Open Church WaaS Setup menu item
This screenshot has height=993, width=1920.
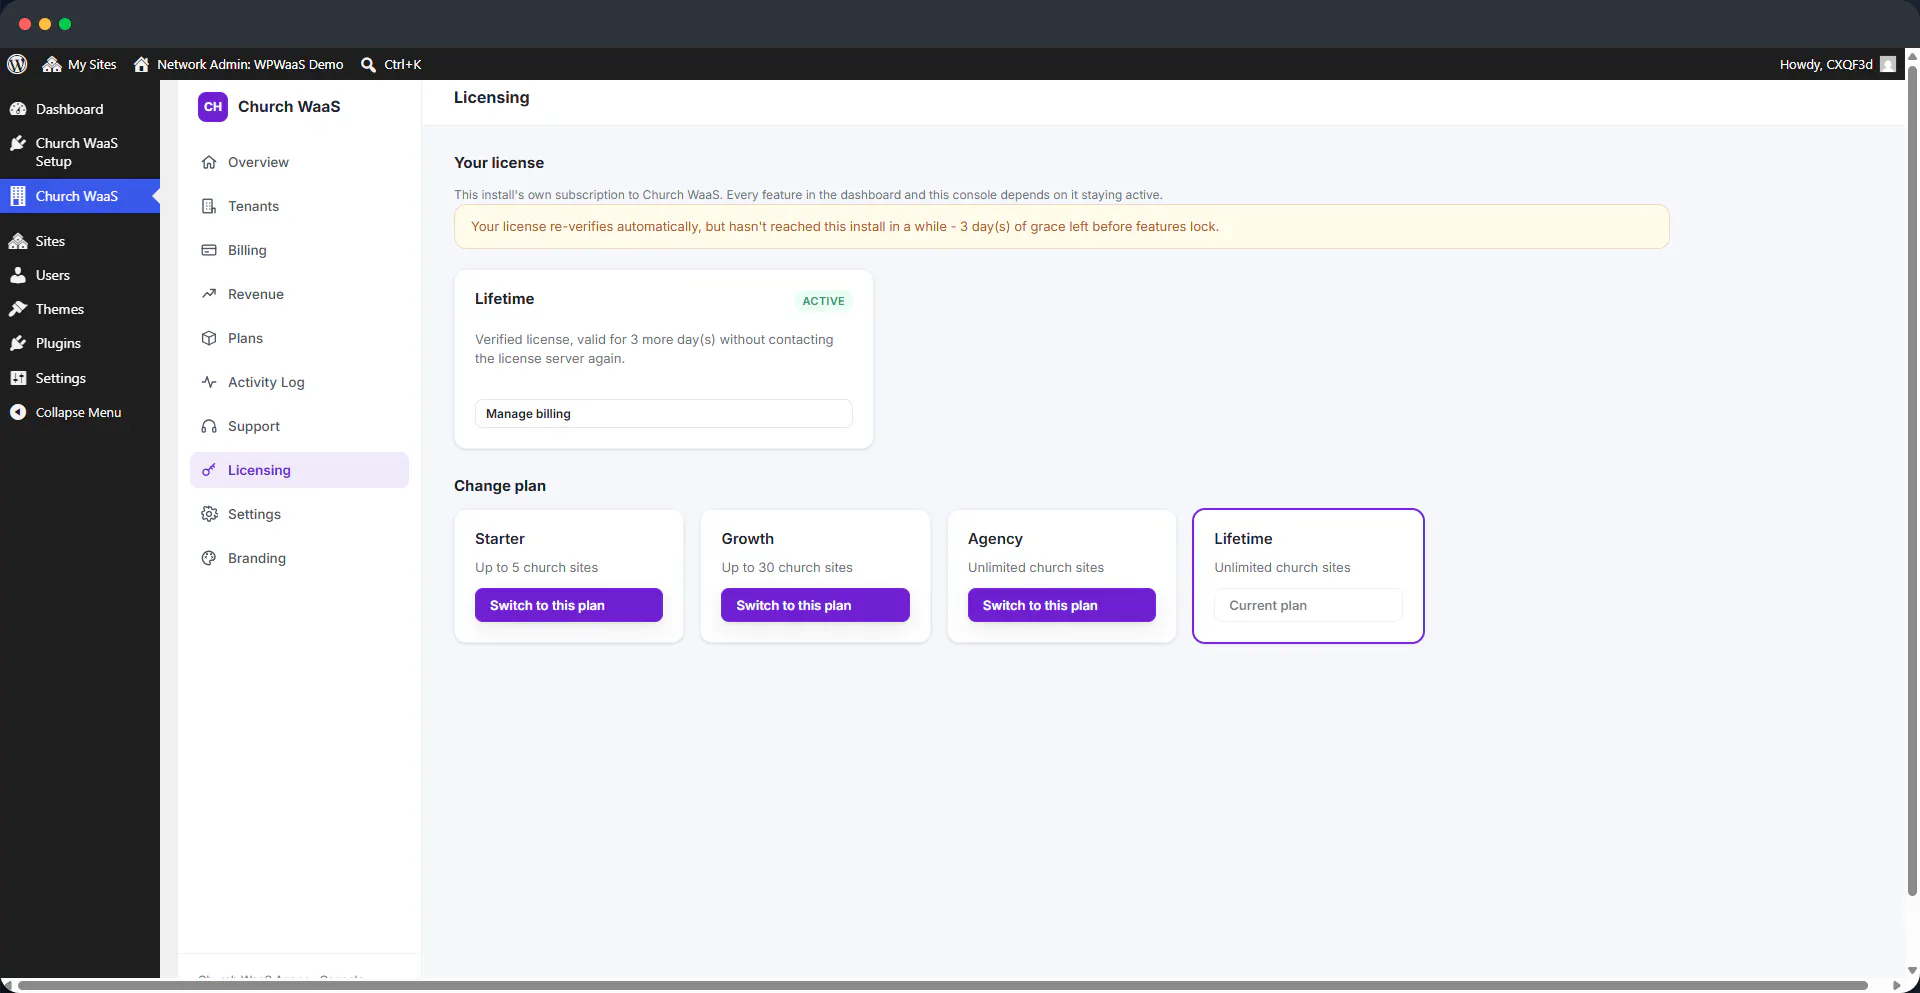[x=80, y=152]
